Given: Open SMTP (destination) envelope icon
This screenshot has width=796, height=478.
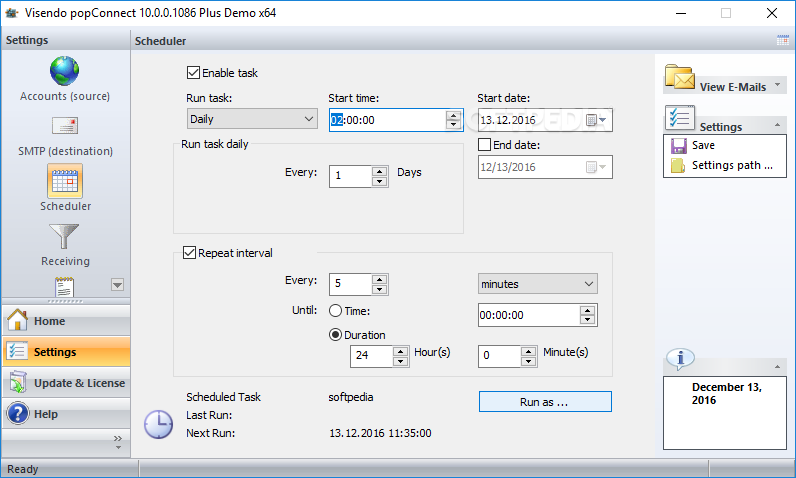Looking at the screenshot, I should 65,125.
